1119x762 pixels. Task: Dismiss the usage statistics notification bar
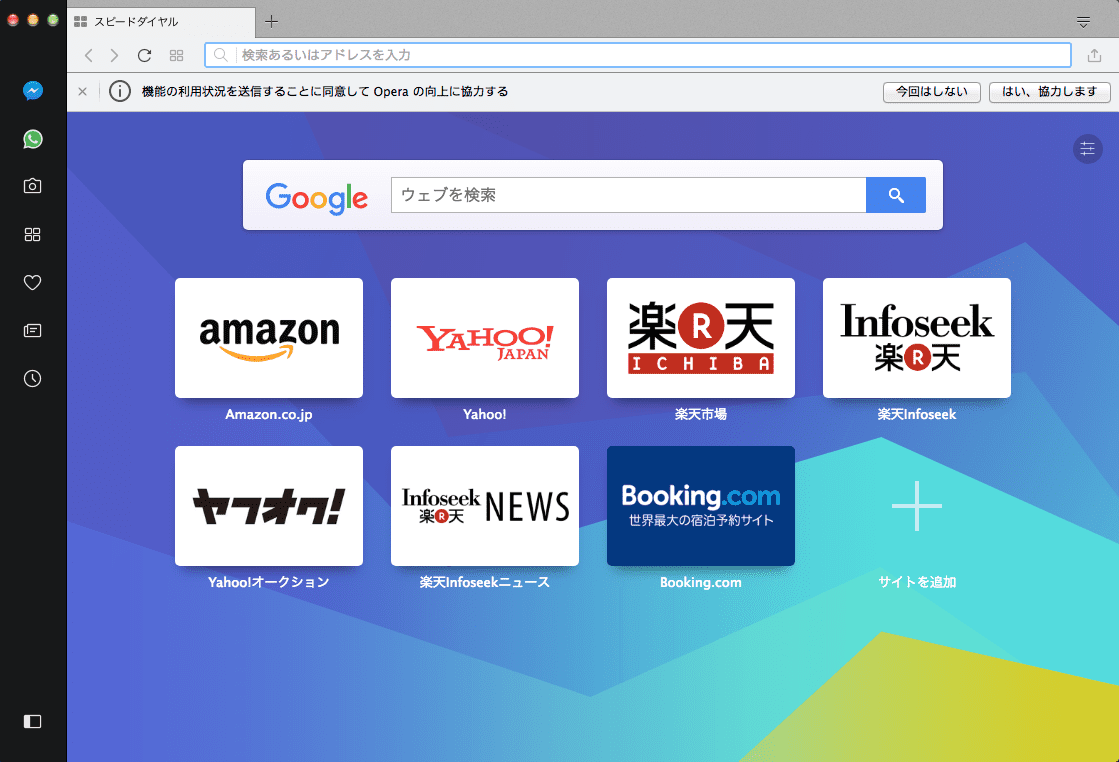click(83, 91)
